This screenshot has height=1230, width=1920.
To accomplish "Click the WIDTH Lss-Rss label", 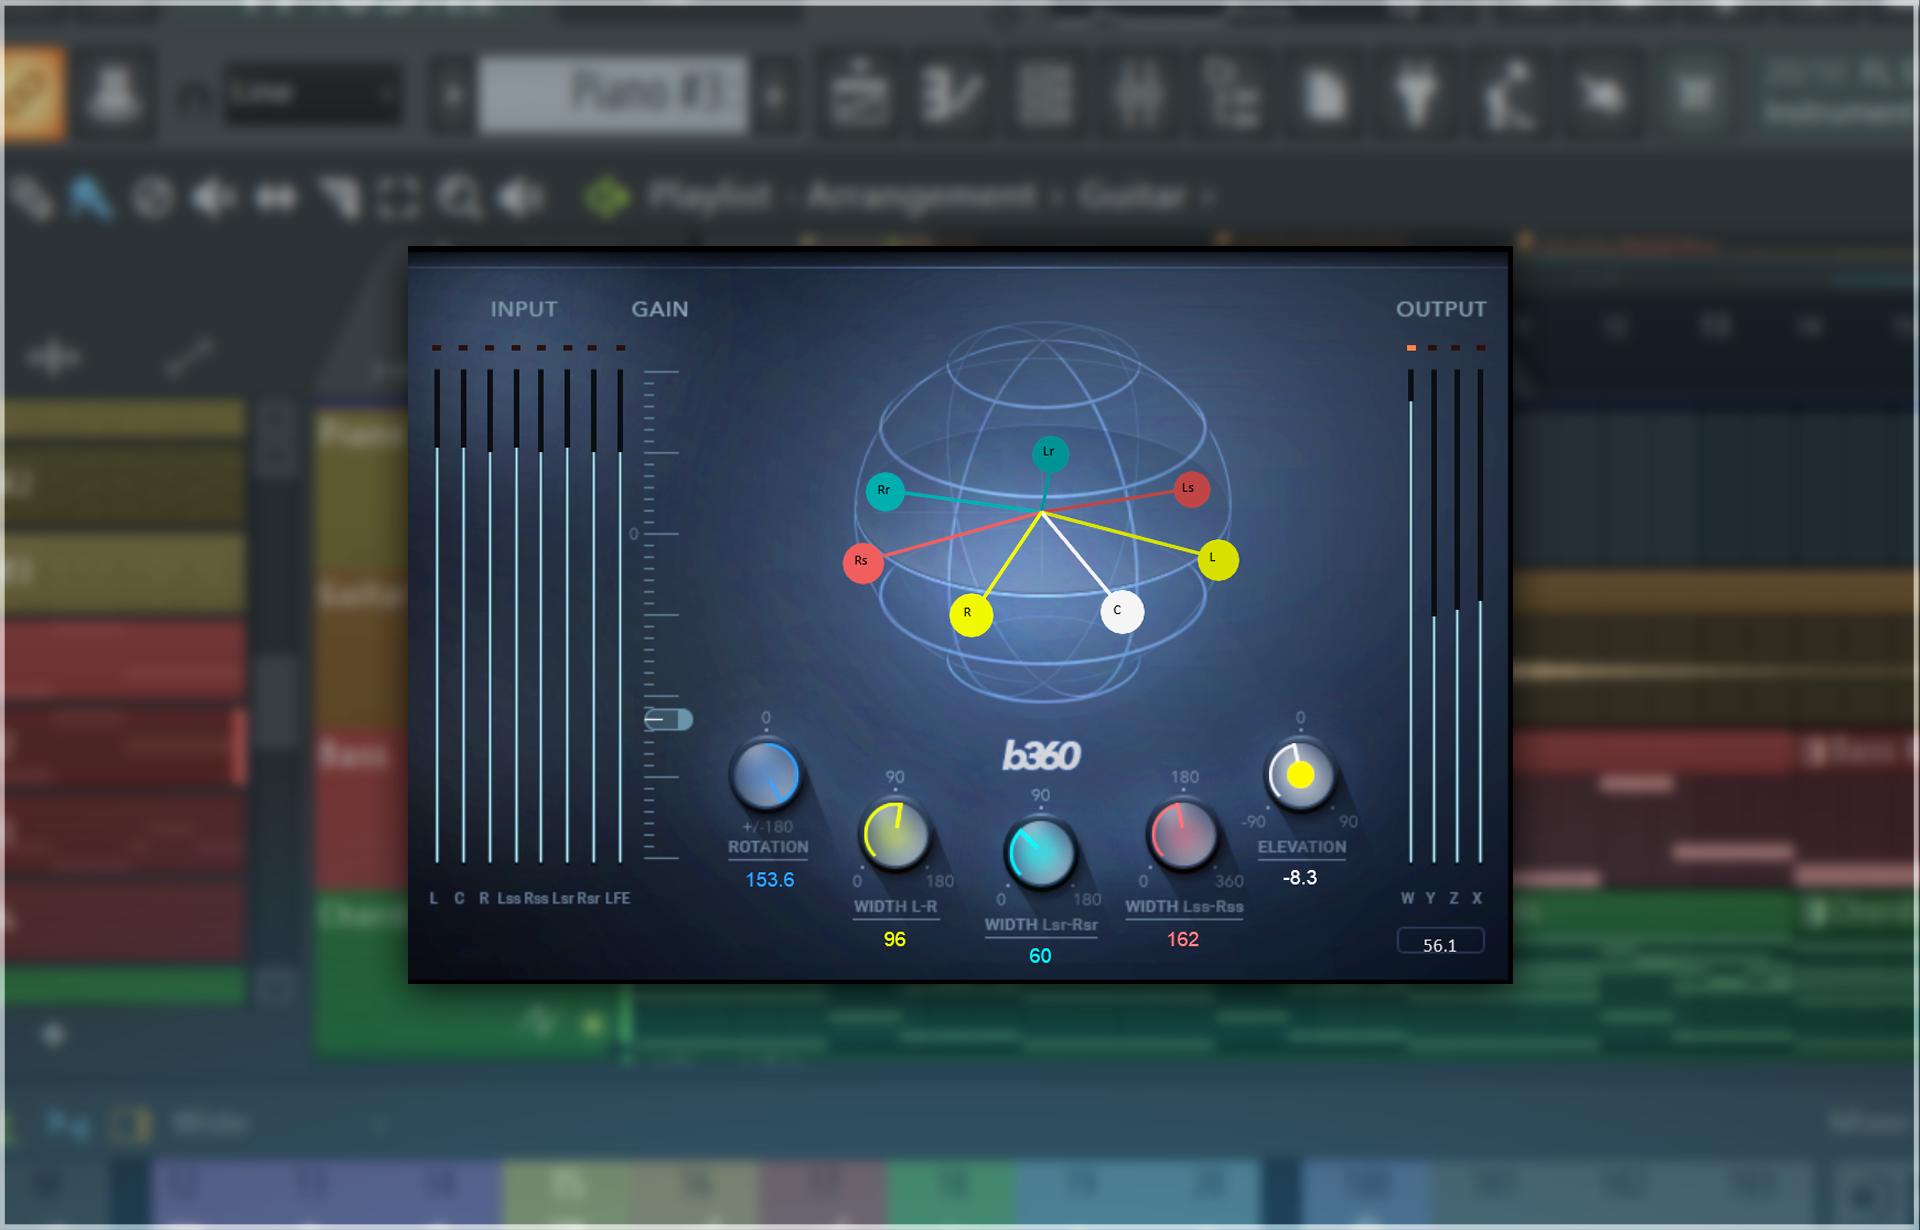I will [x=1184, y=907].
